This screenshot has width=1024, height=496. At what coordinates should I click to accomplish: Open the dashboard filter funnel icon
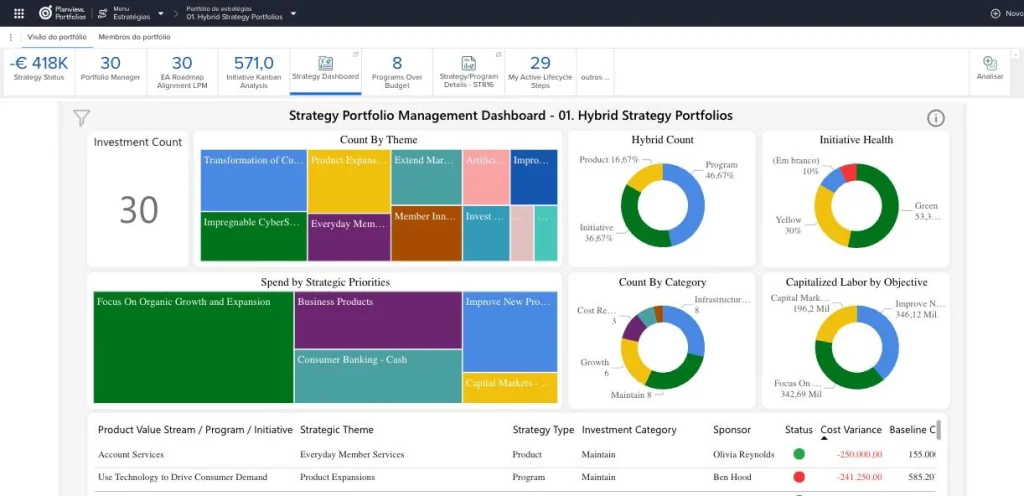[x=82, y=117]
